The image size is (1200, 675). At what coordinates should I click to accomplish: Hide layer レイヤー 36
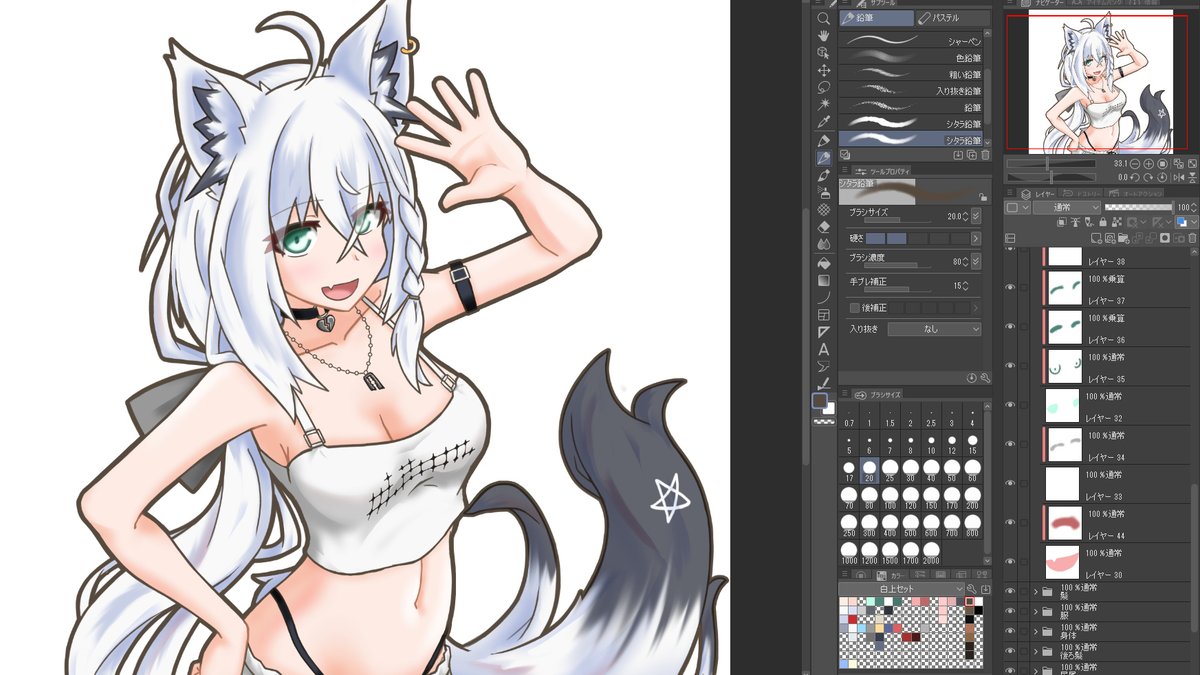point(1010,326)
